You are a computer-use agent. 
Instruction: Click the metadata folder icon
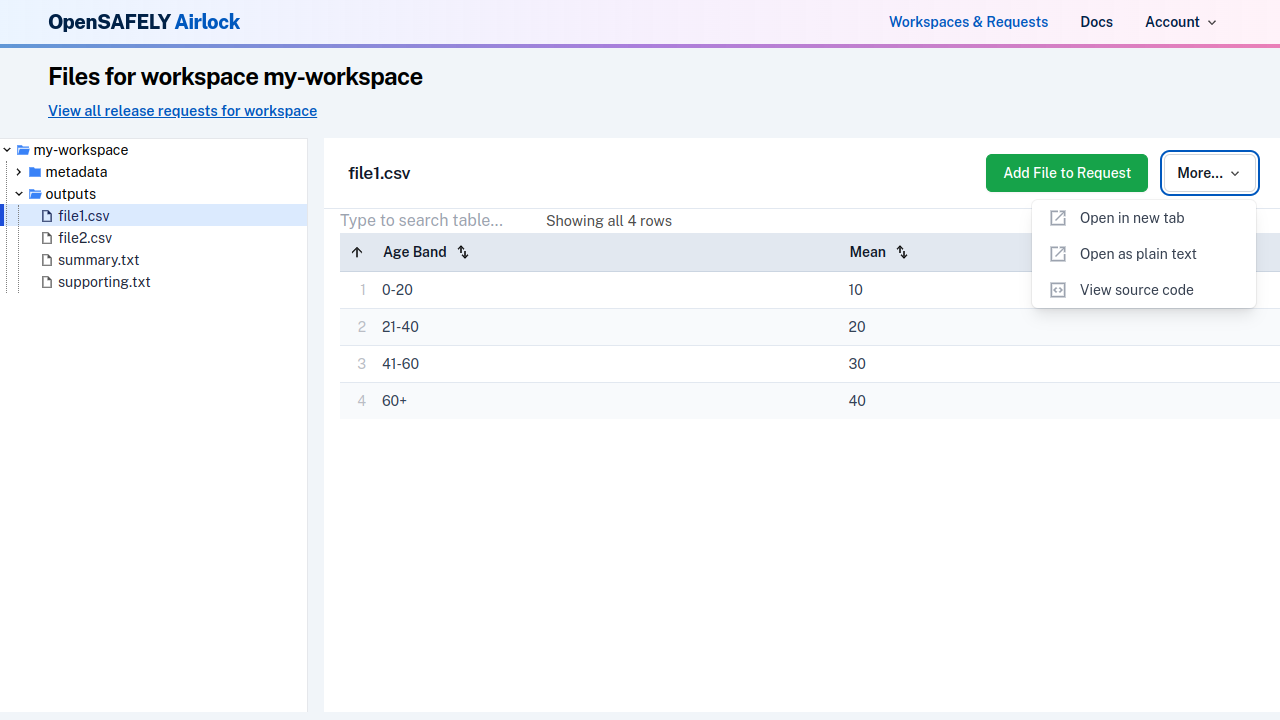[x=33, y=172]
